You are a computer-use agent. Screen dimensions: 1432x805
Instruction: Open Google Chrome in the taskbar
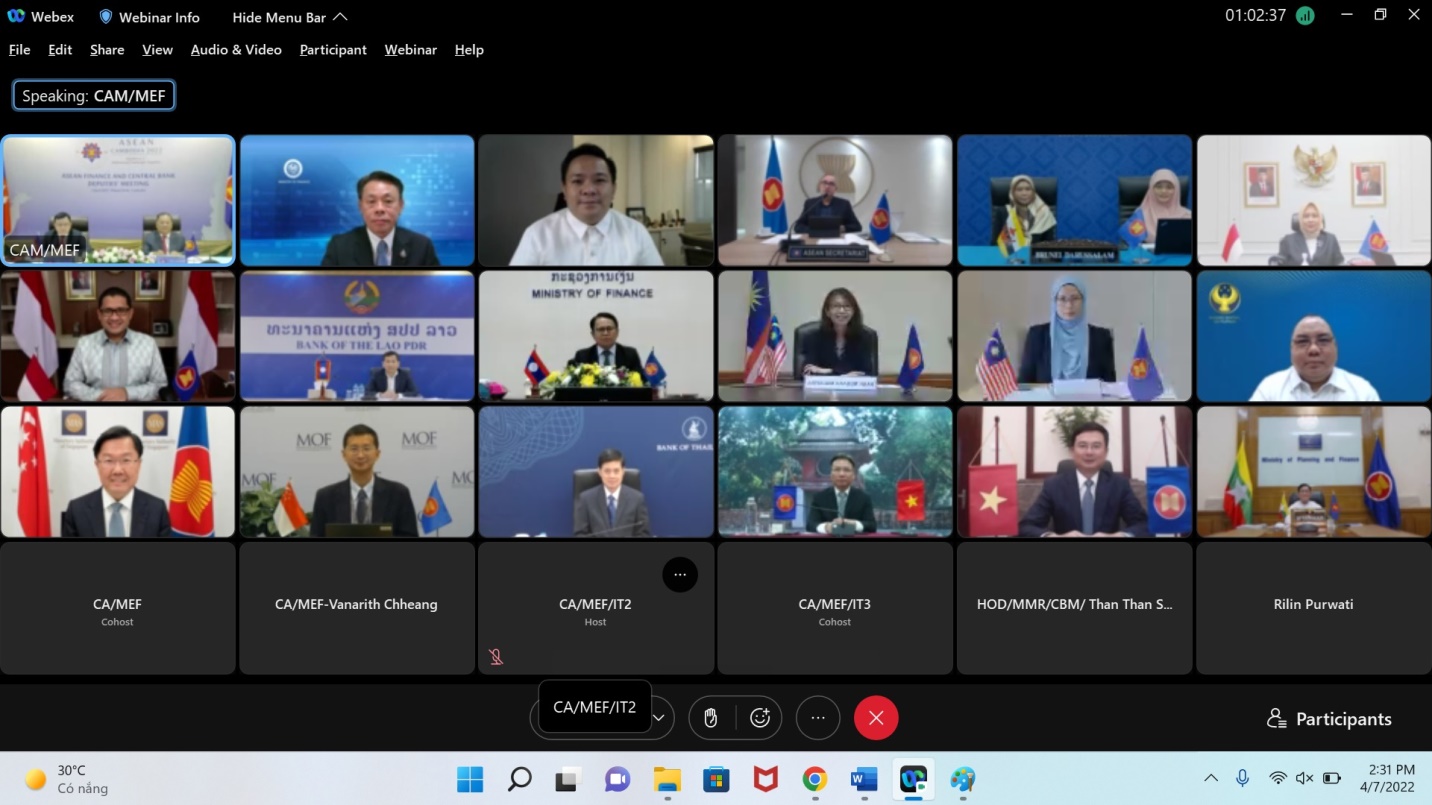pos(815,779)
